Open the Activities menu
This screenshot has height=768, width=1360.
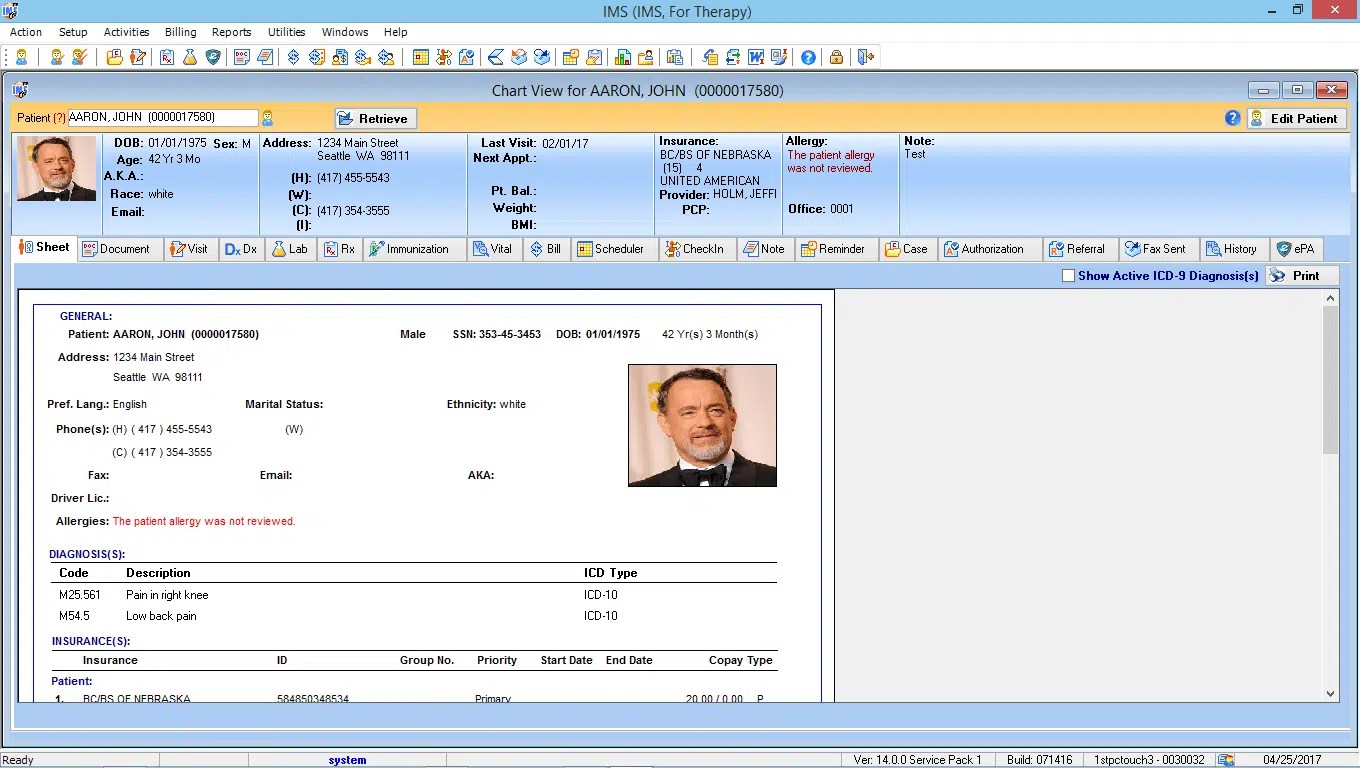[x=126, y=32]
